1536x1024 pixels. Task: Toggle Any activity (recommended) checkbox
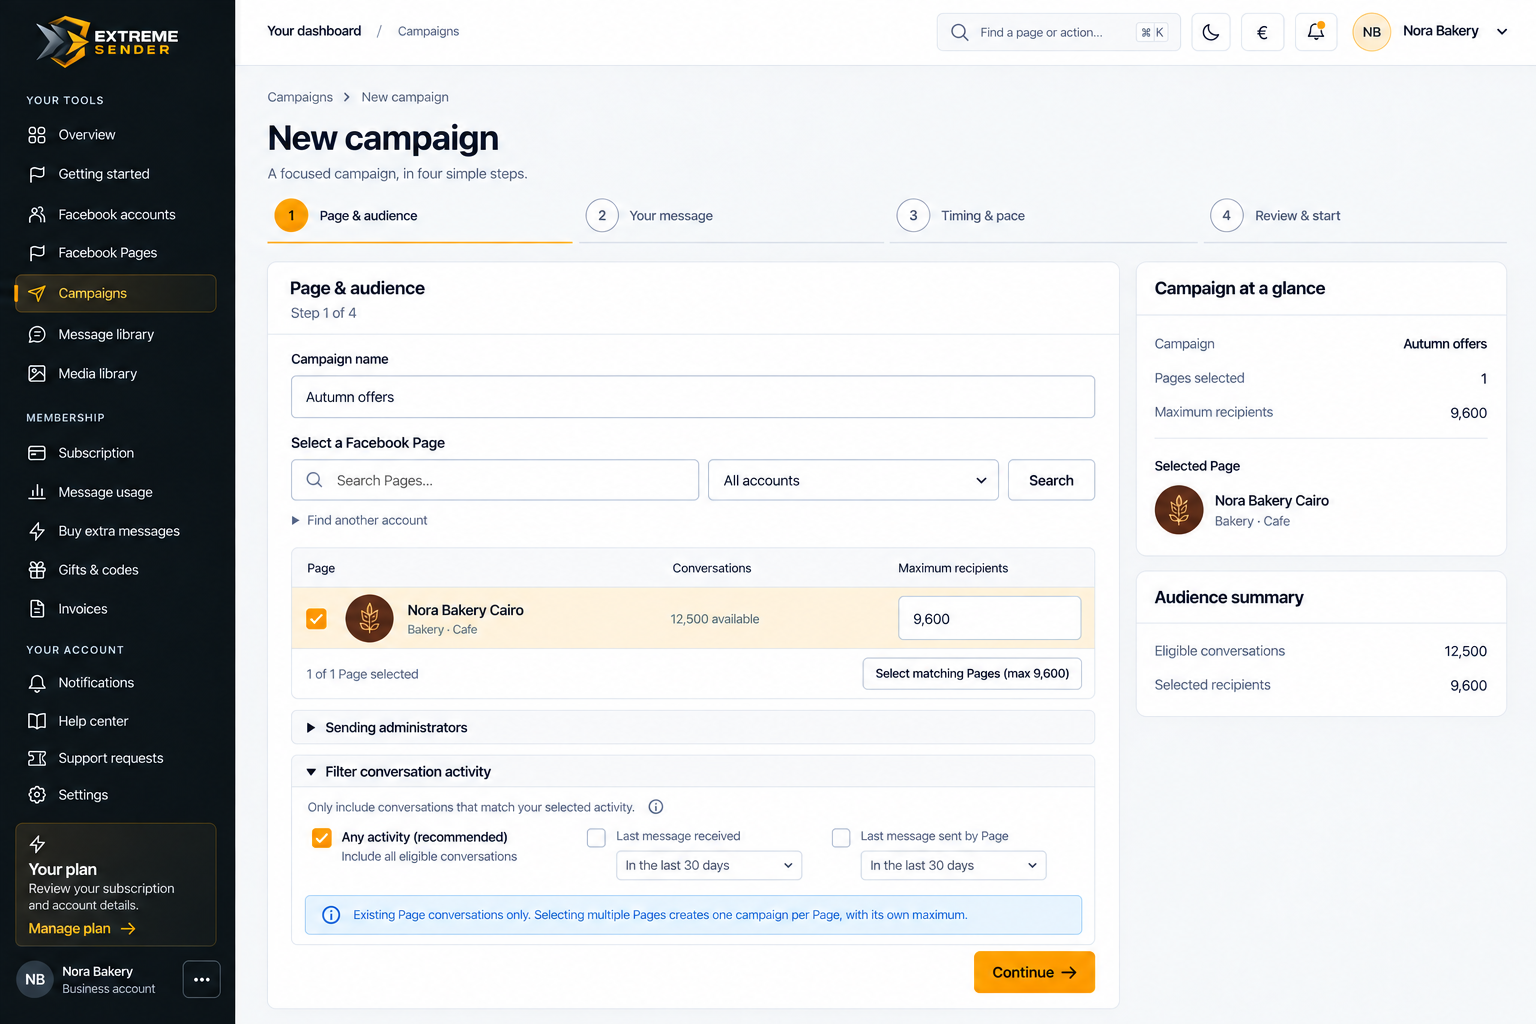pos(321,838)
